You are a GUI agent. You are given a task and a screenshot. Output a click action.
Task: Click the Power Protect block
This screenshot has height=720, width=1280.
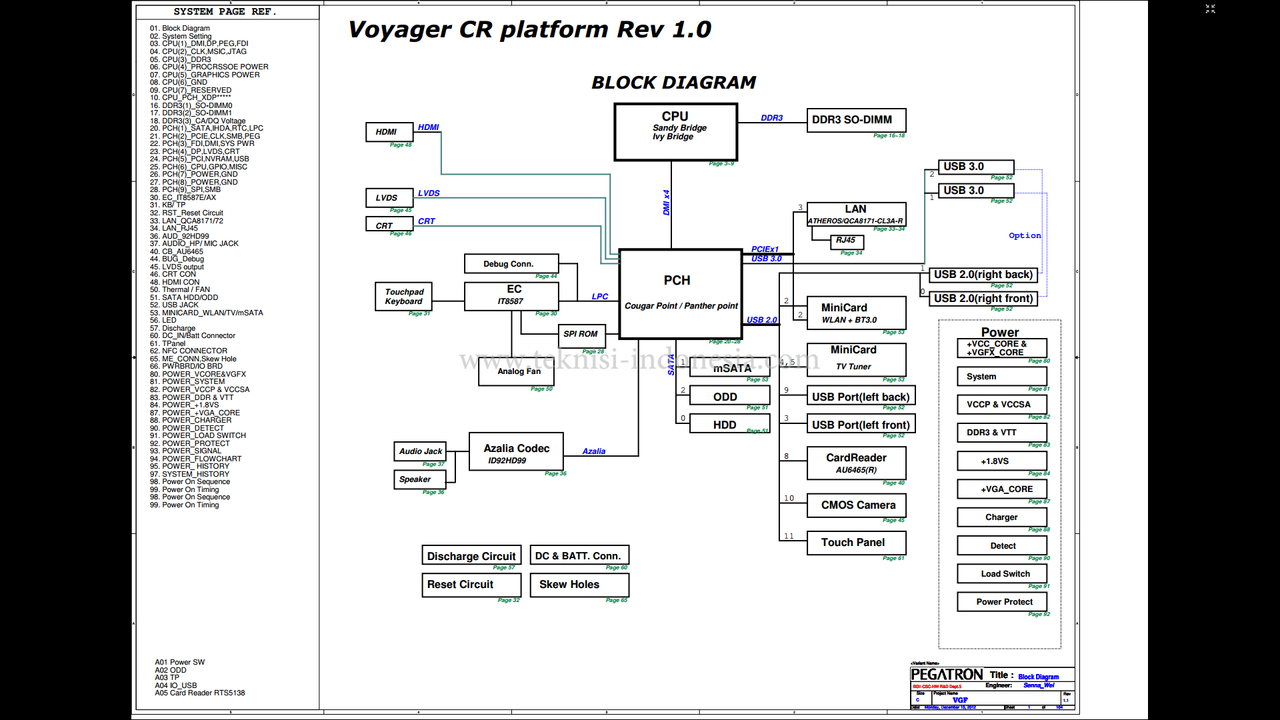(x=1002, y=602)
